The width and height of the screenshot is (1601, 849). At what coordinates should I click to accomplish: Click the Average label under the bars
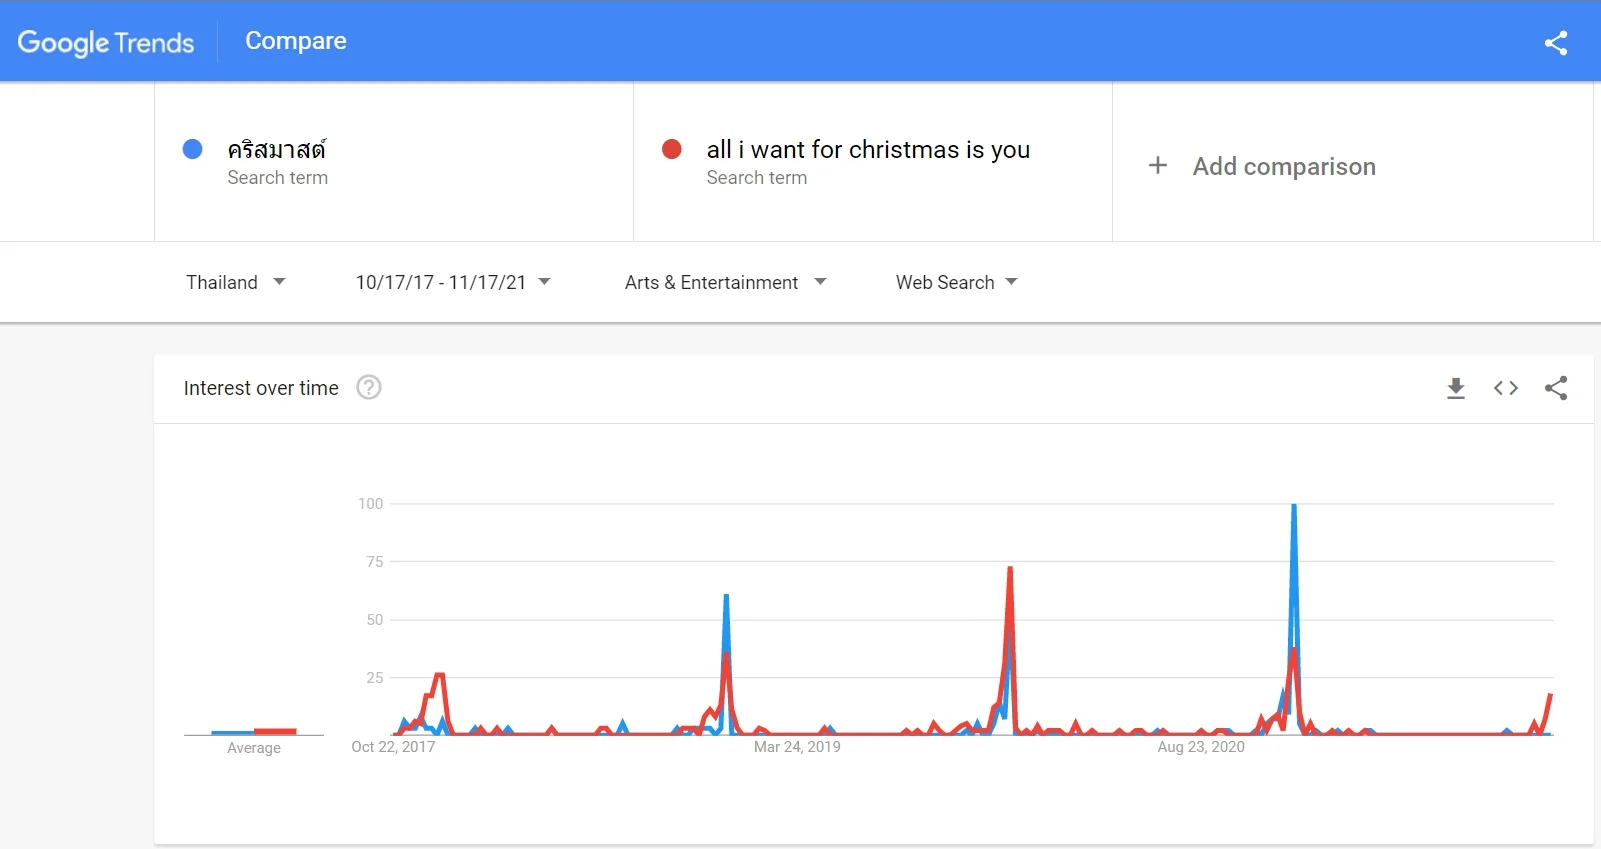tap(253, 748)
